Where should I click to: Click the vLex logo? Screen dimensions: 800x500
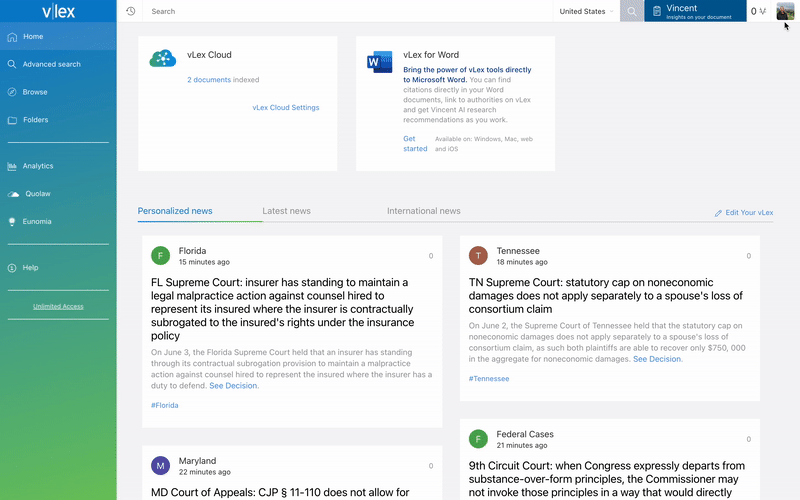pos(58,11)
